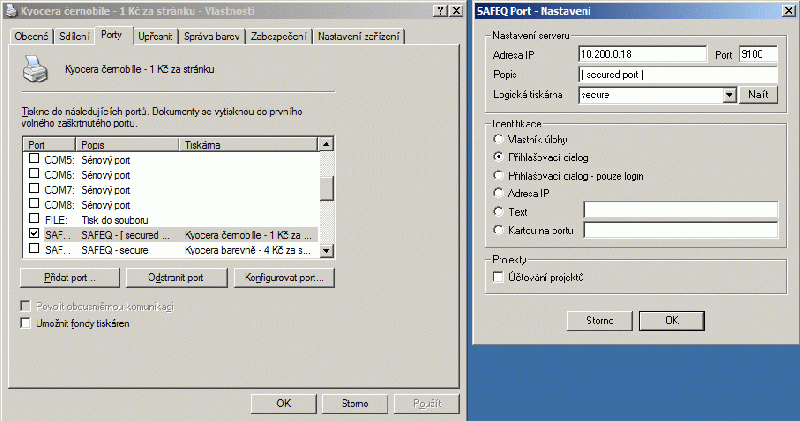Switch to Správa barev tab
This screenshot has width=800, height=421.
point(212,36)
